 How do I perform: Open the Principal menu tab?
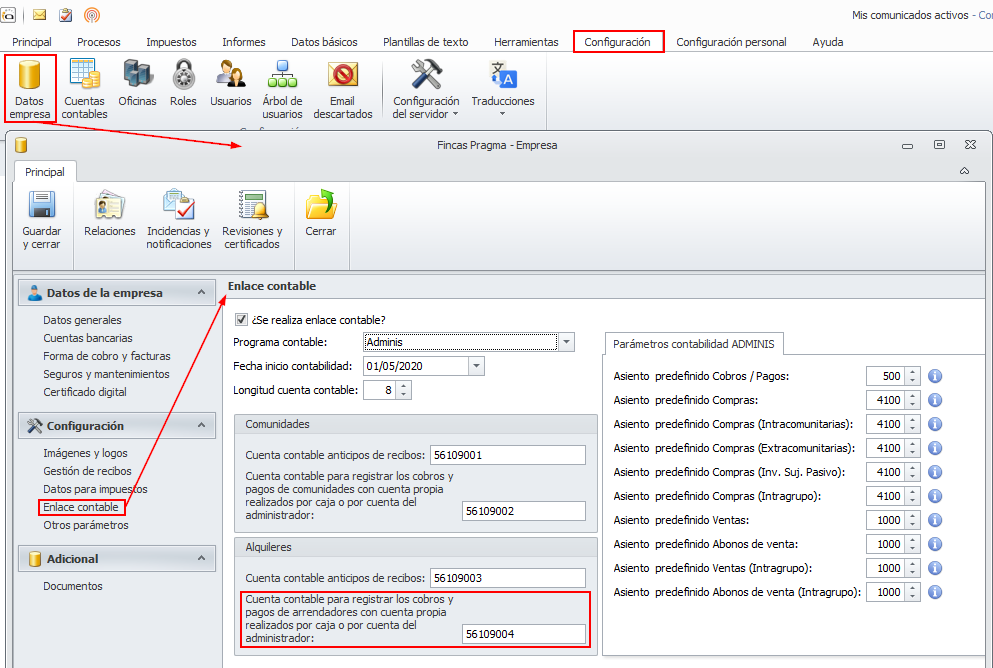point(32,42)
